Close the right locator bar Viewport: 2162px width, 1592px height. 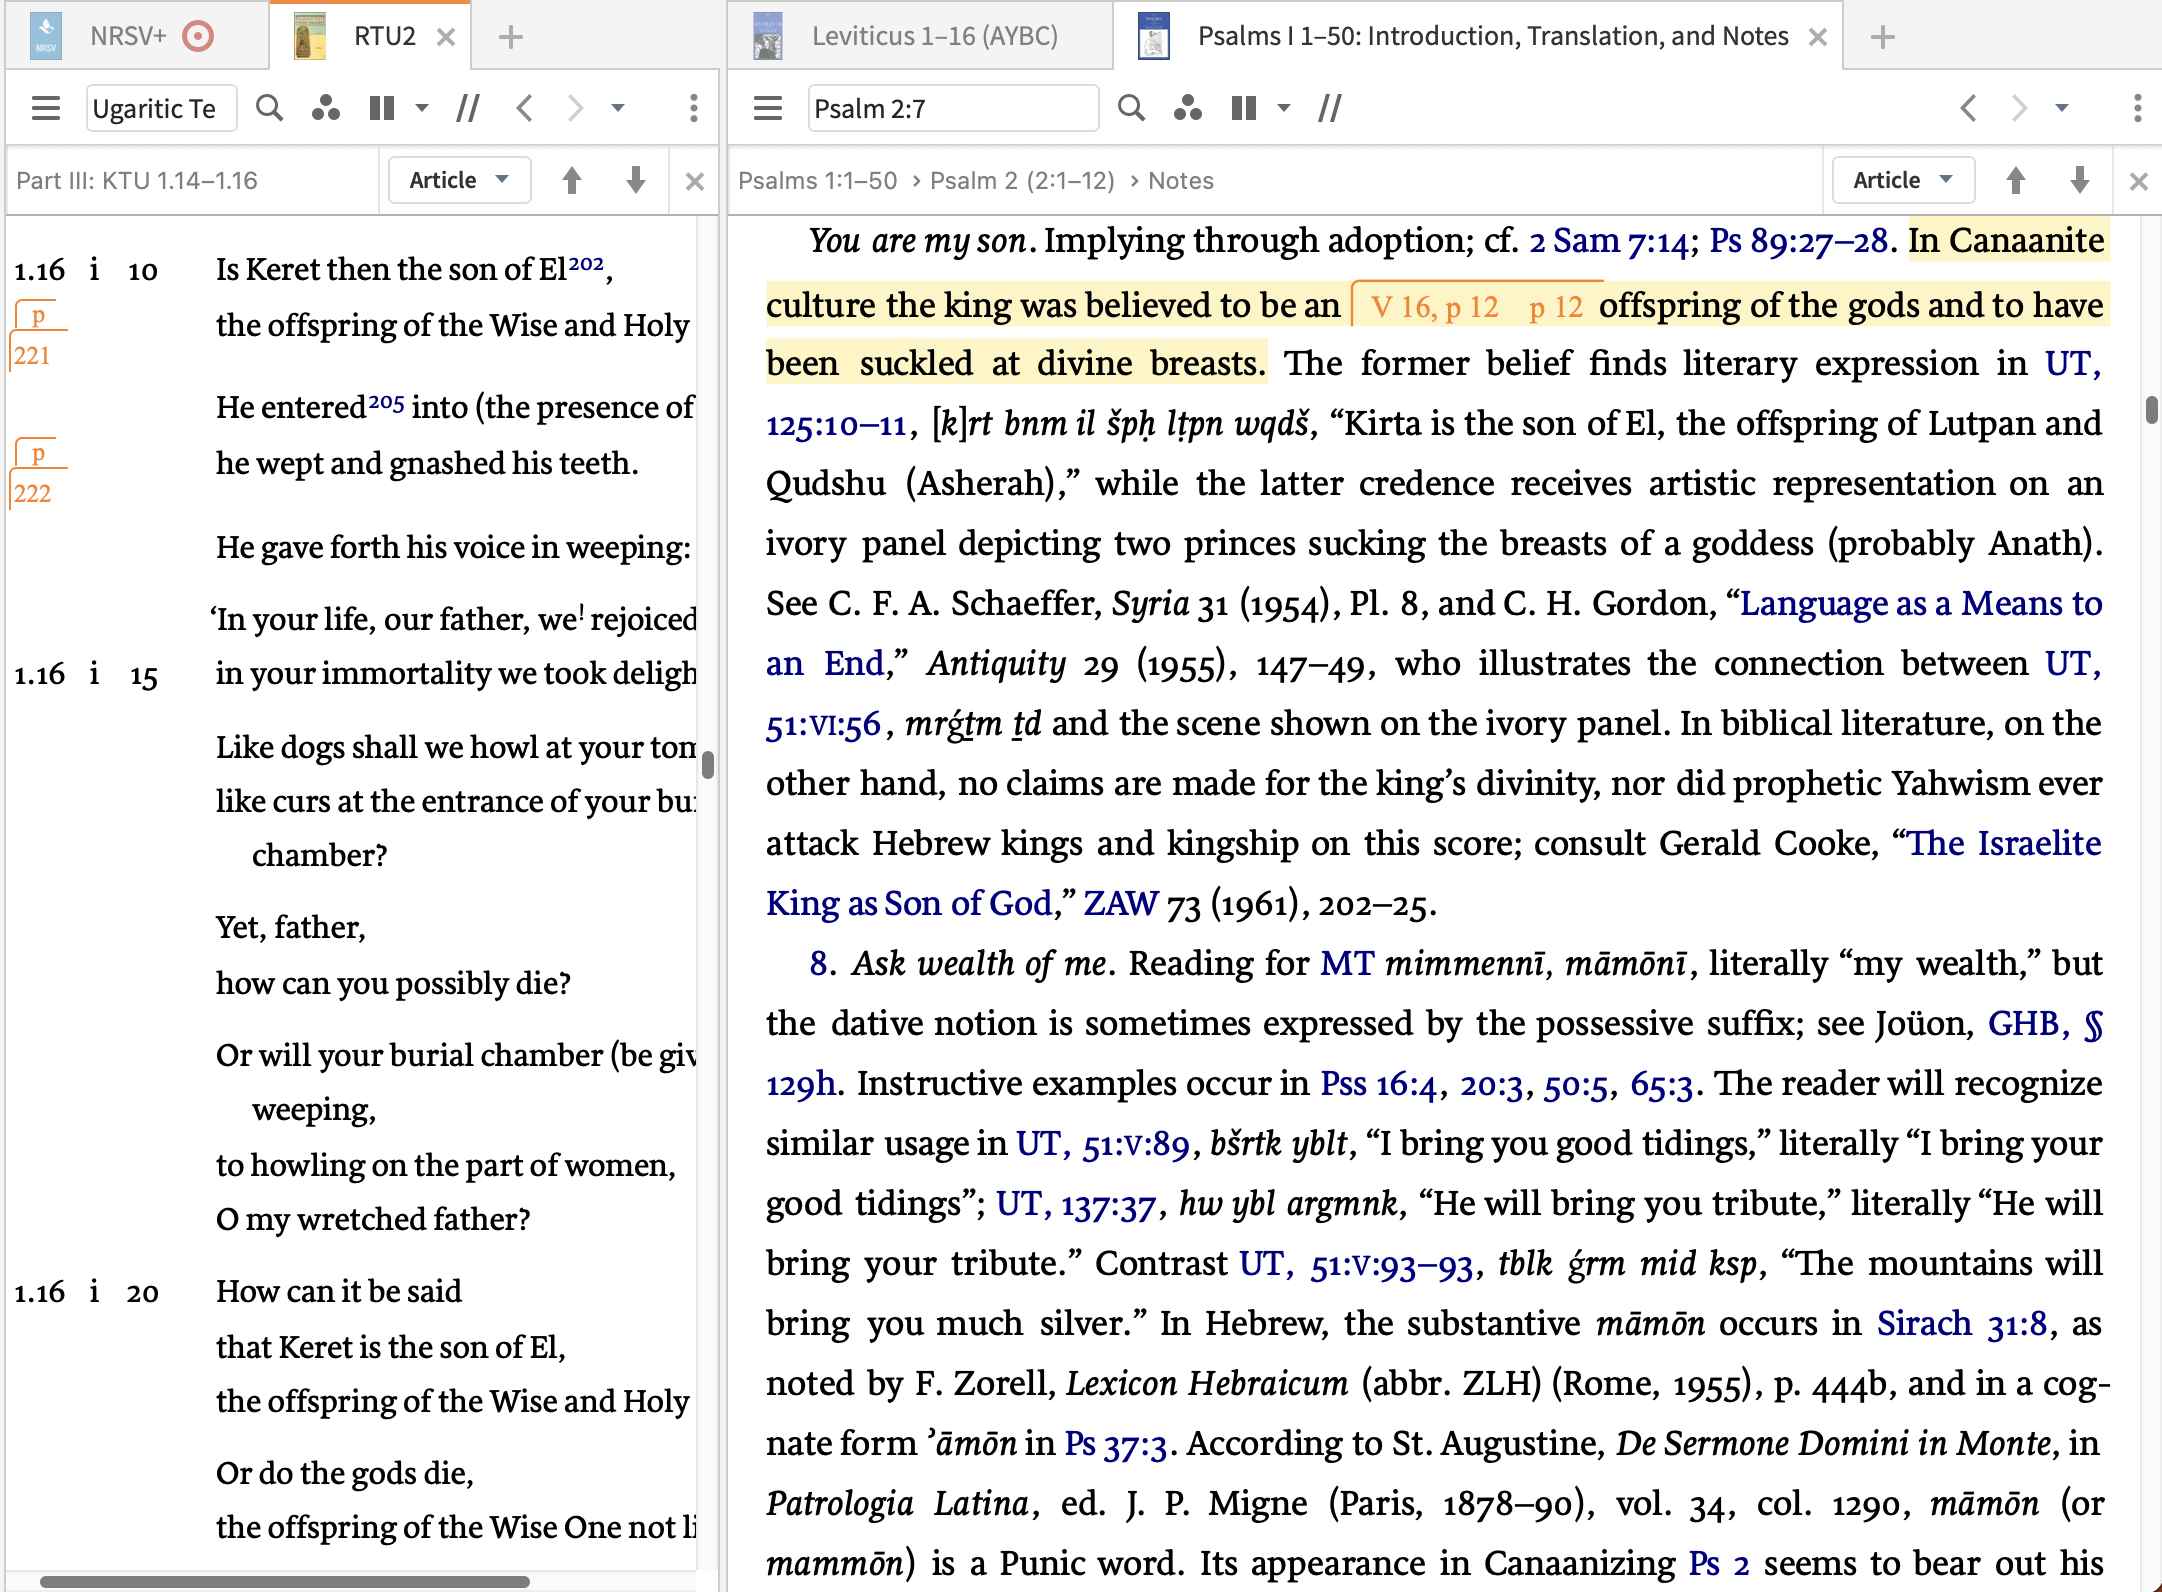click(x=2138, y=181)
